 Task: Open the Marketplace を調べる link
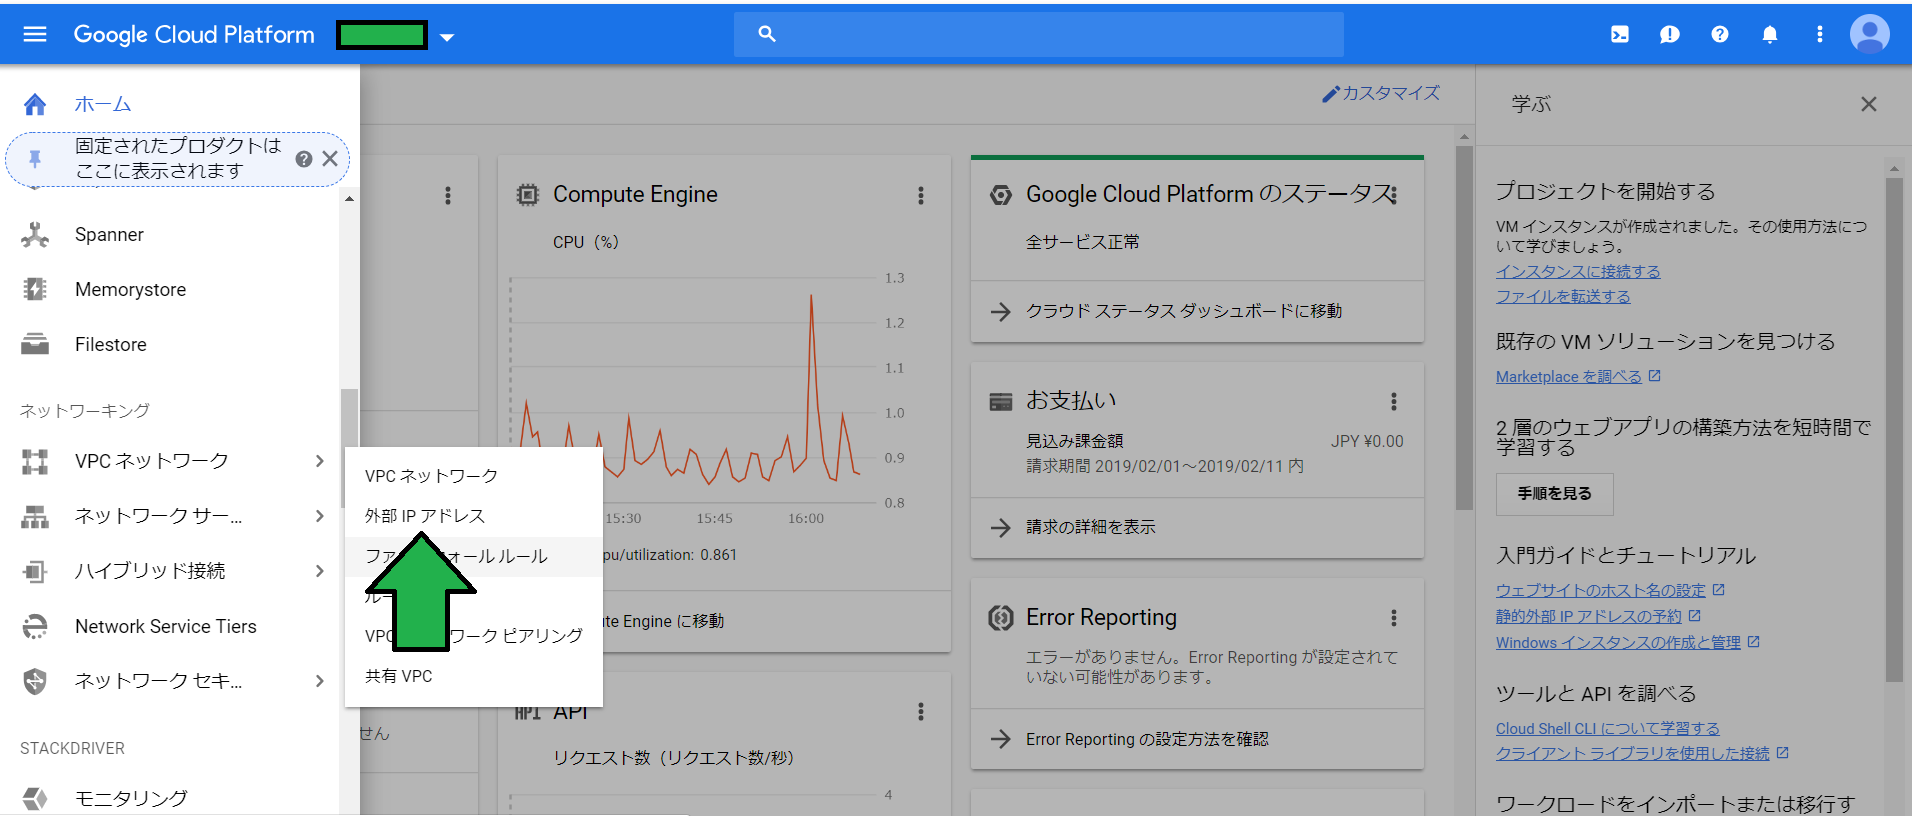tap(1568, 377)
